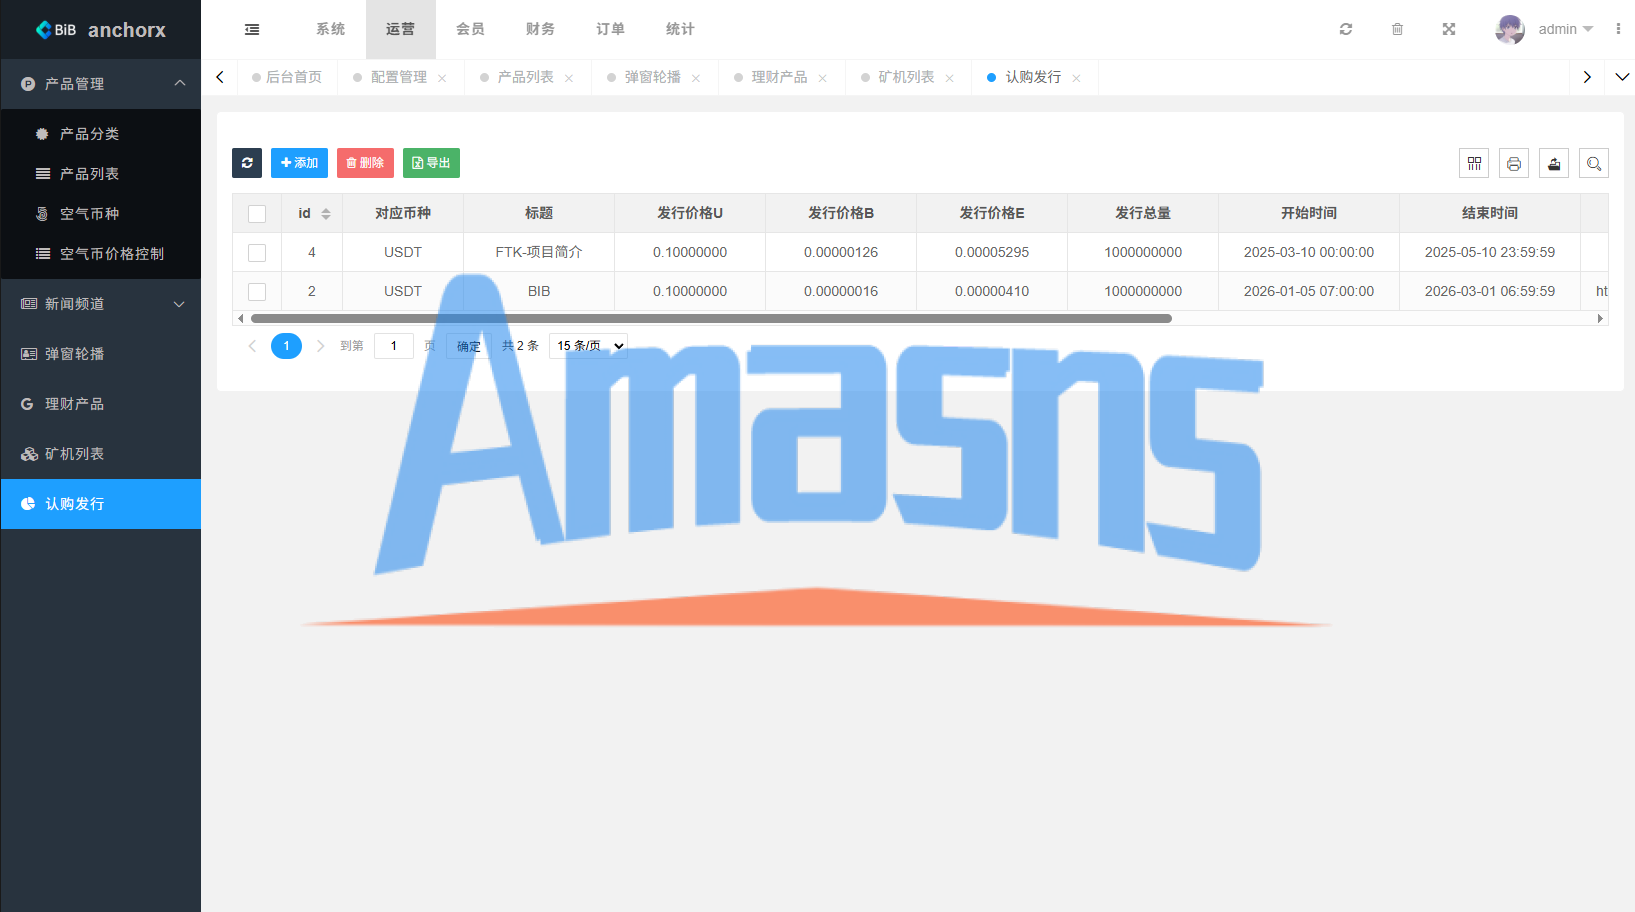The width and height of the screenshot is (1635, 912).
Task: Click the horizontal table scrollbar thumb
Action: pyautogui.click(x=711, y=319)
